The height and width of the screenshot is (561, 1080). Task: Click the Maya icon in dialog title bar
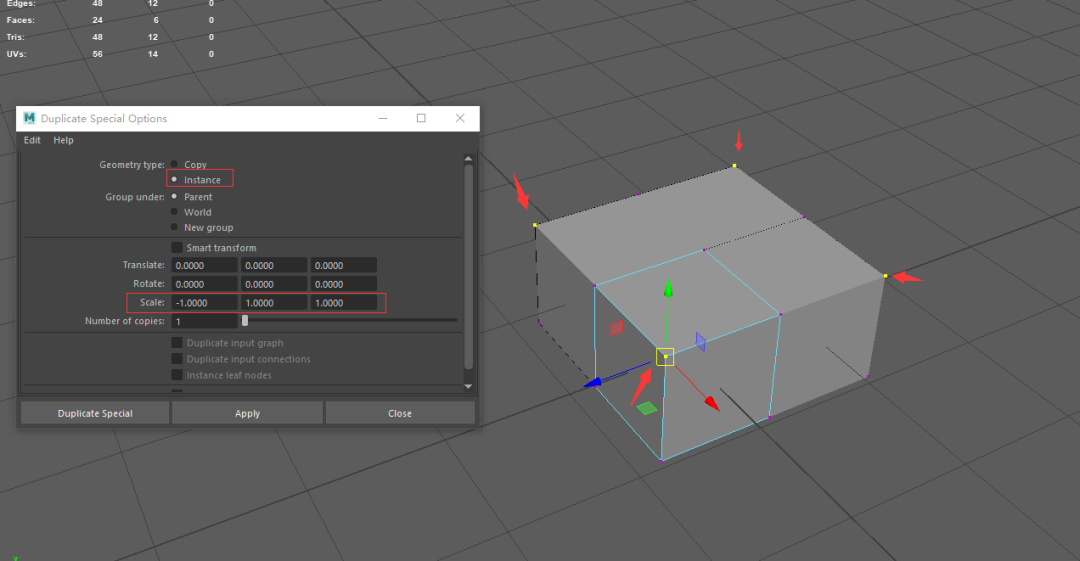(29, 118)
